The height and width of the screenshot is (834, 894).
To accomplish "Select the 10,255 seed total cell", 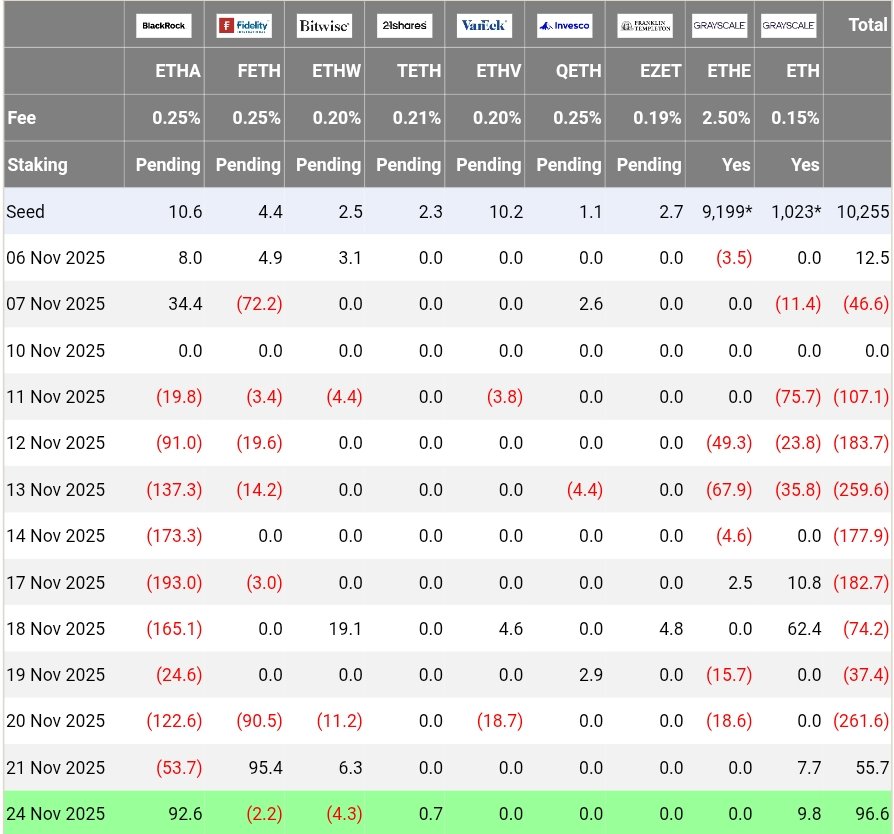I will (864, 212).
